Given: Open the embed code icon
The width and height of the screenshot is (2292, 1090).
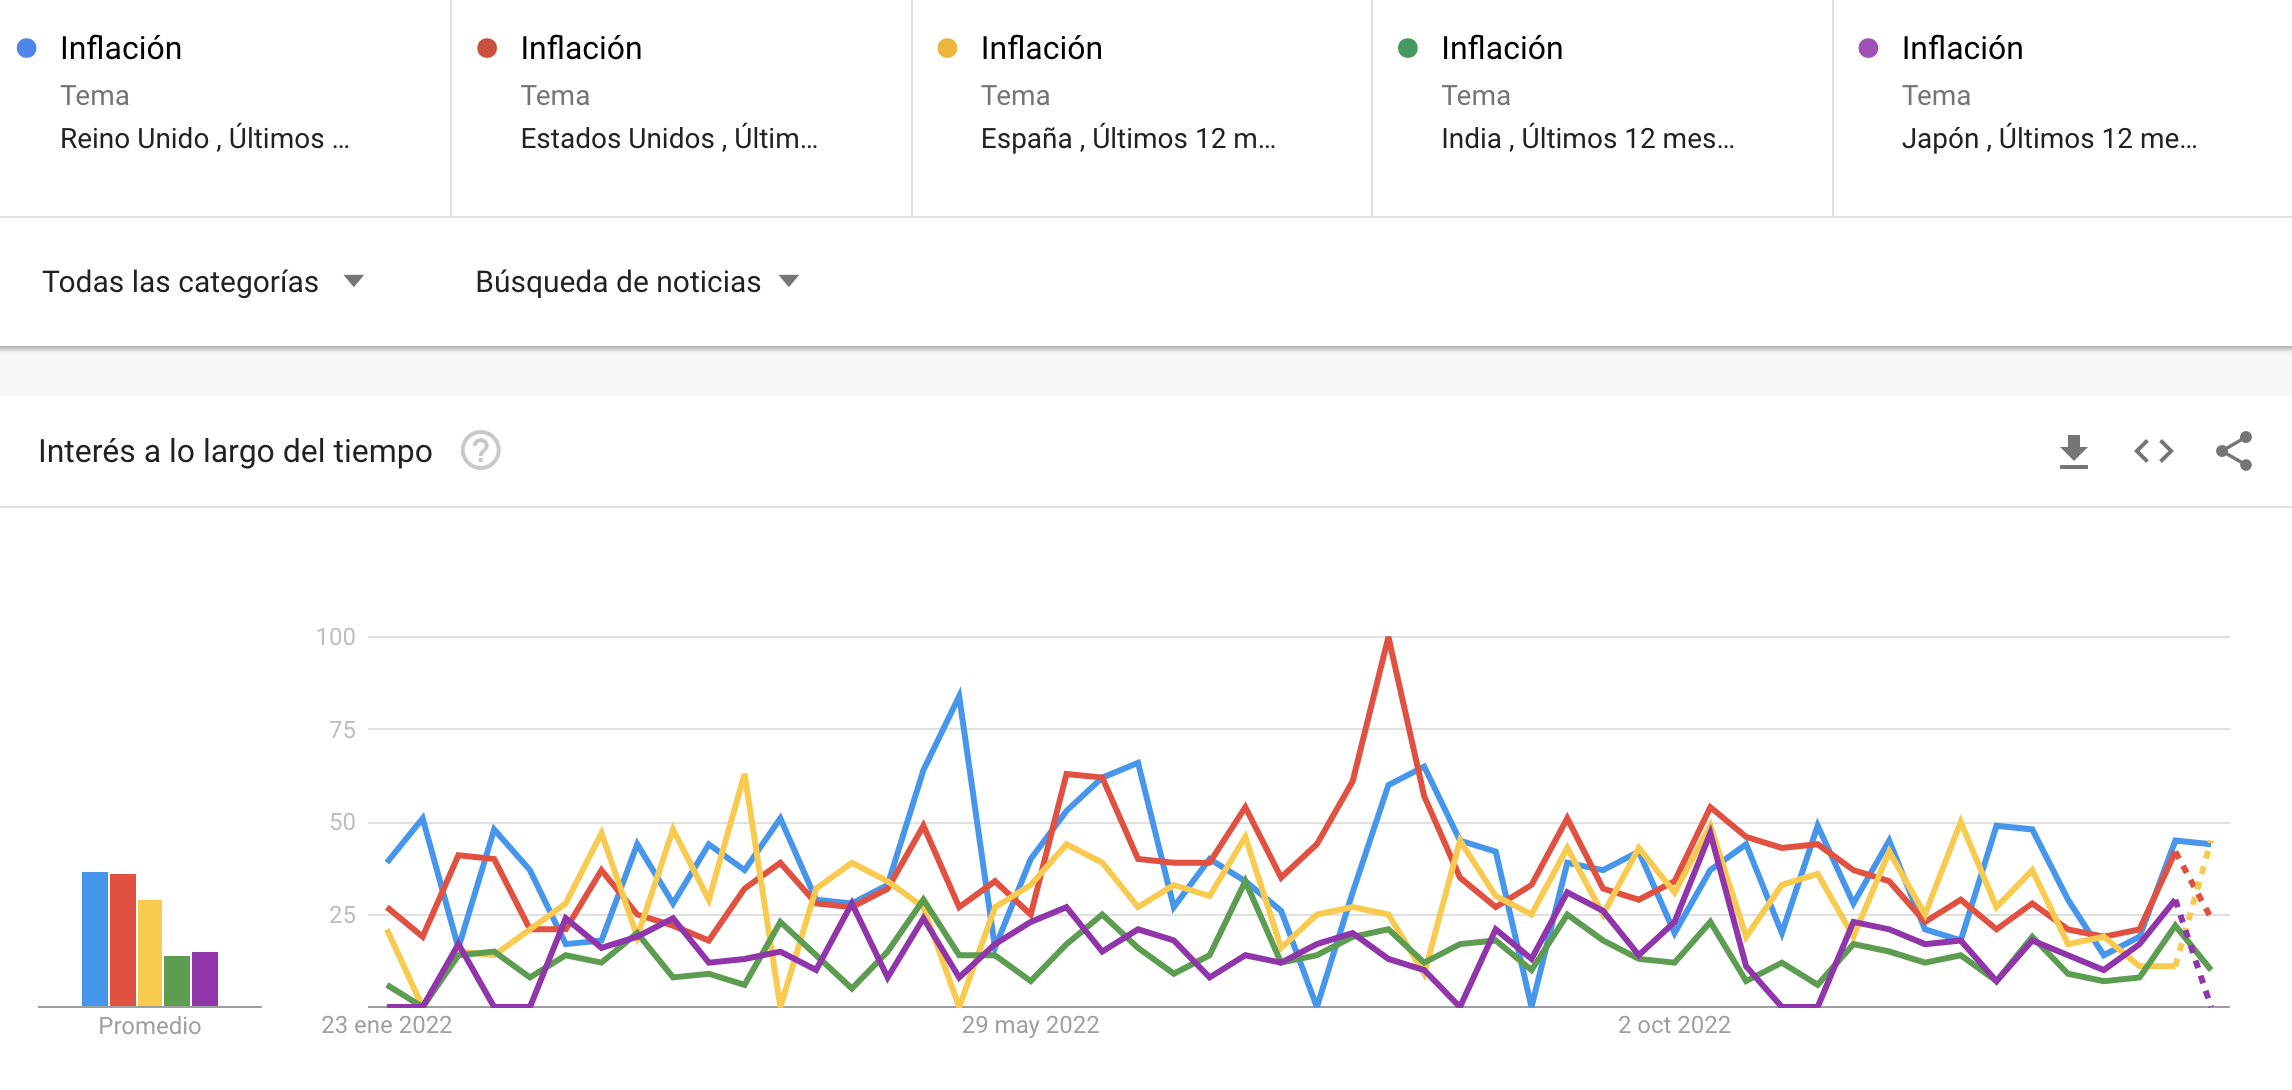Looking at the screenshot, I should pos(2154,451).
